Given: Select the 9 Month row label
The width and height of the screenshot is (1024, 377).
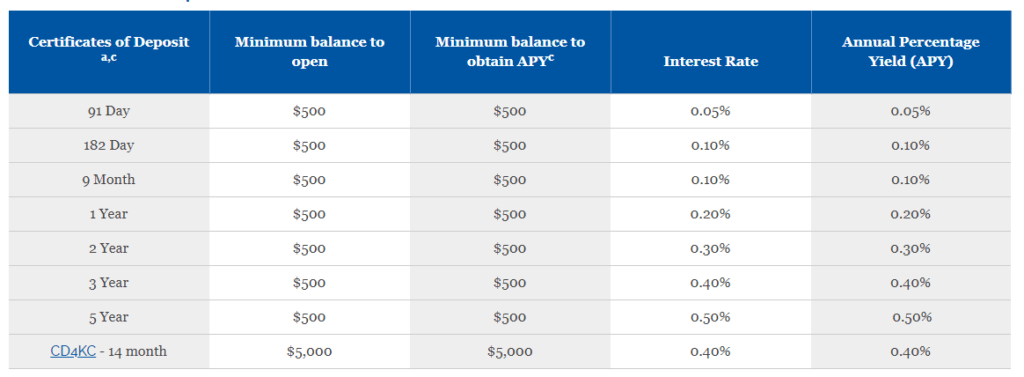Looking at the screenshot, I should [109, 180].
